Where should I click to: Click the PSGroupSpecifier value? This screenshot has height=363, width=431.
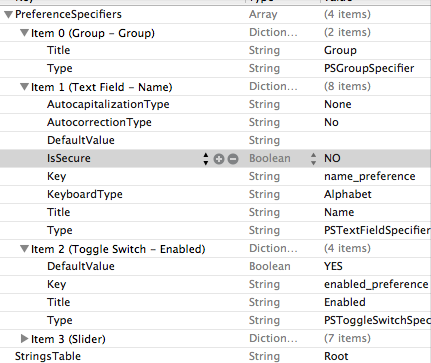(369, 68)
